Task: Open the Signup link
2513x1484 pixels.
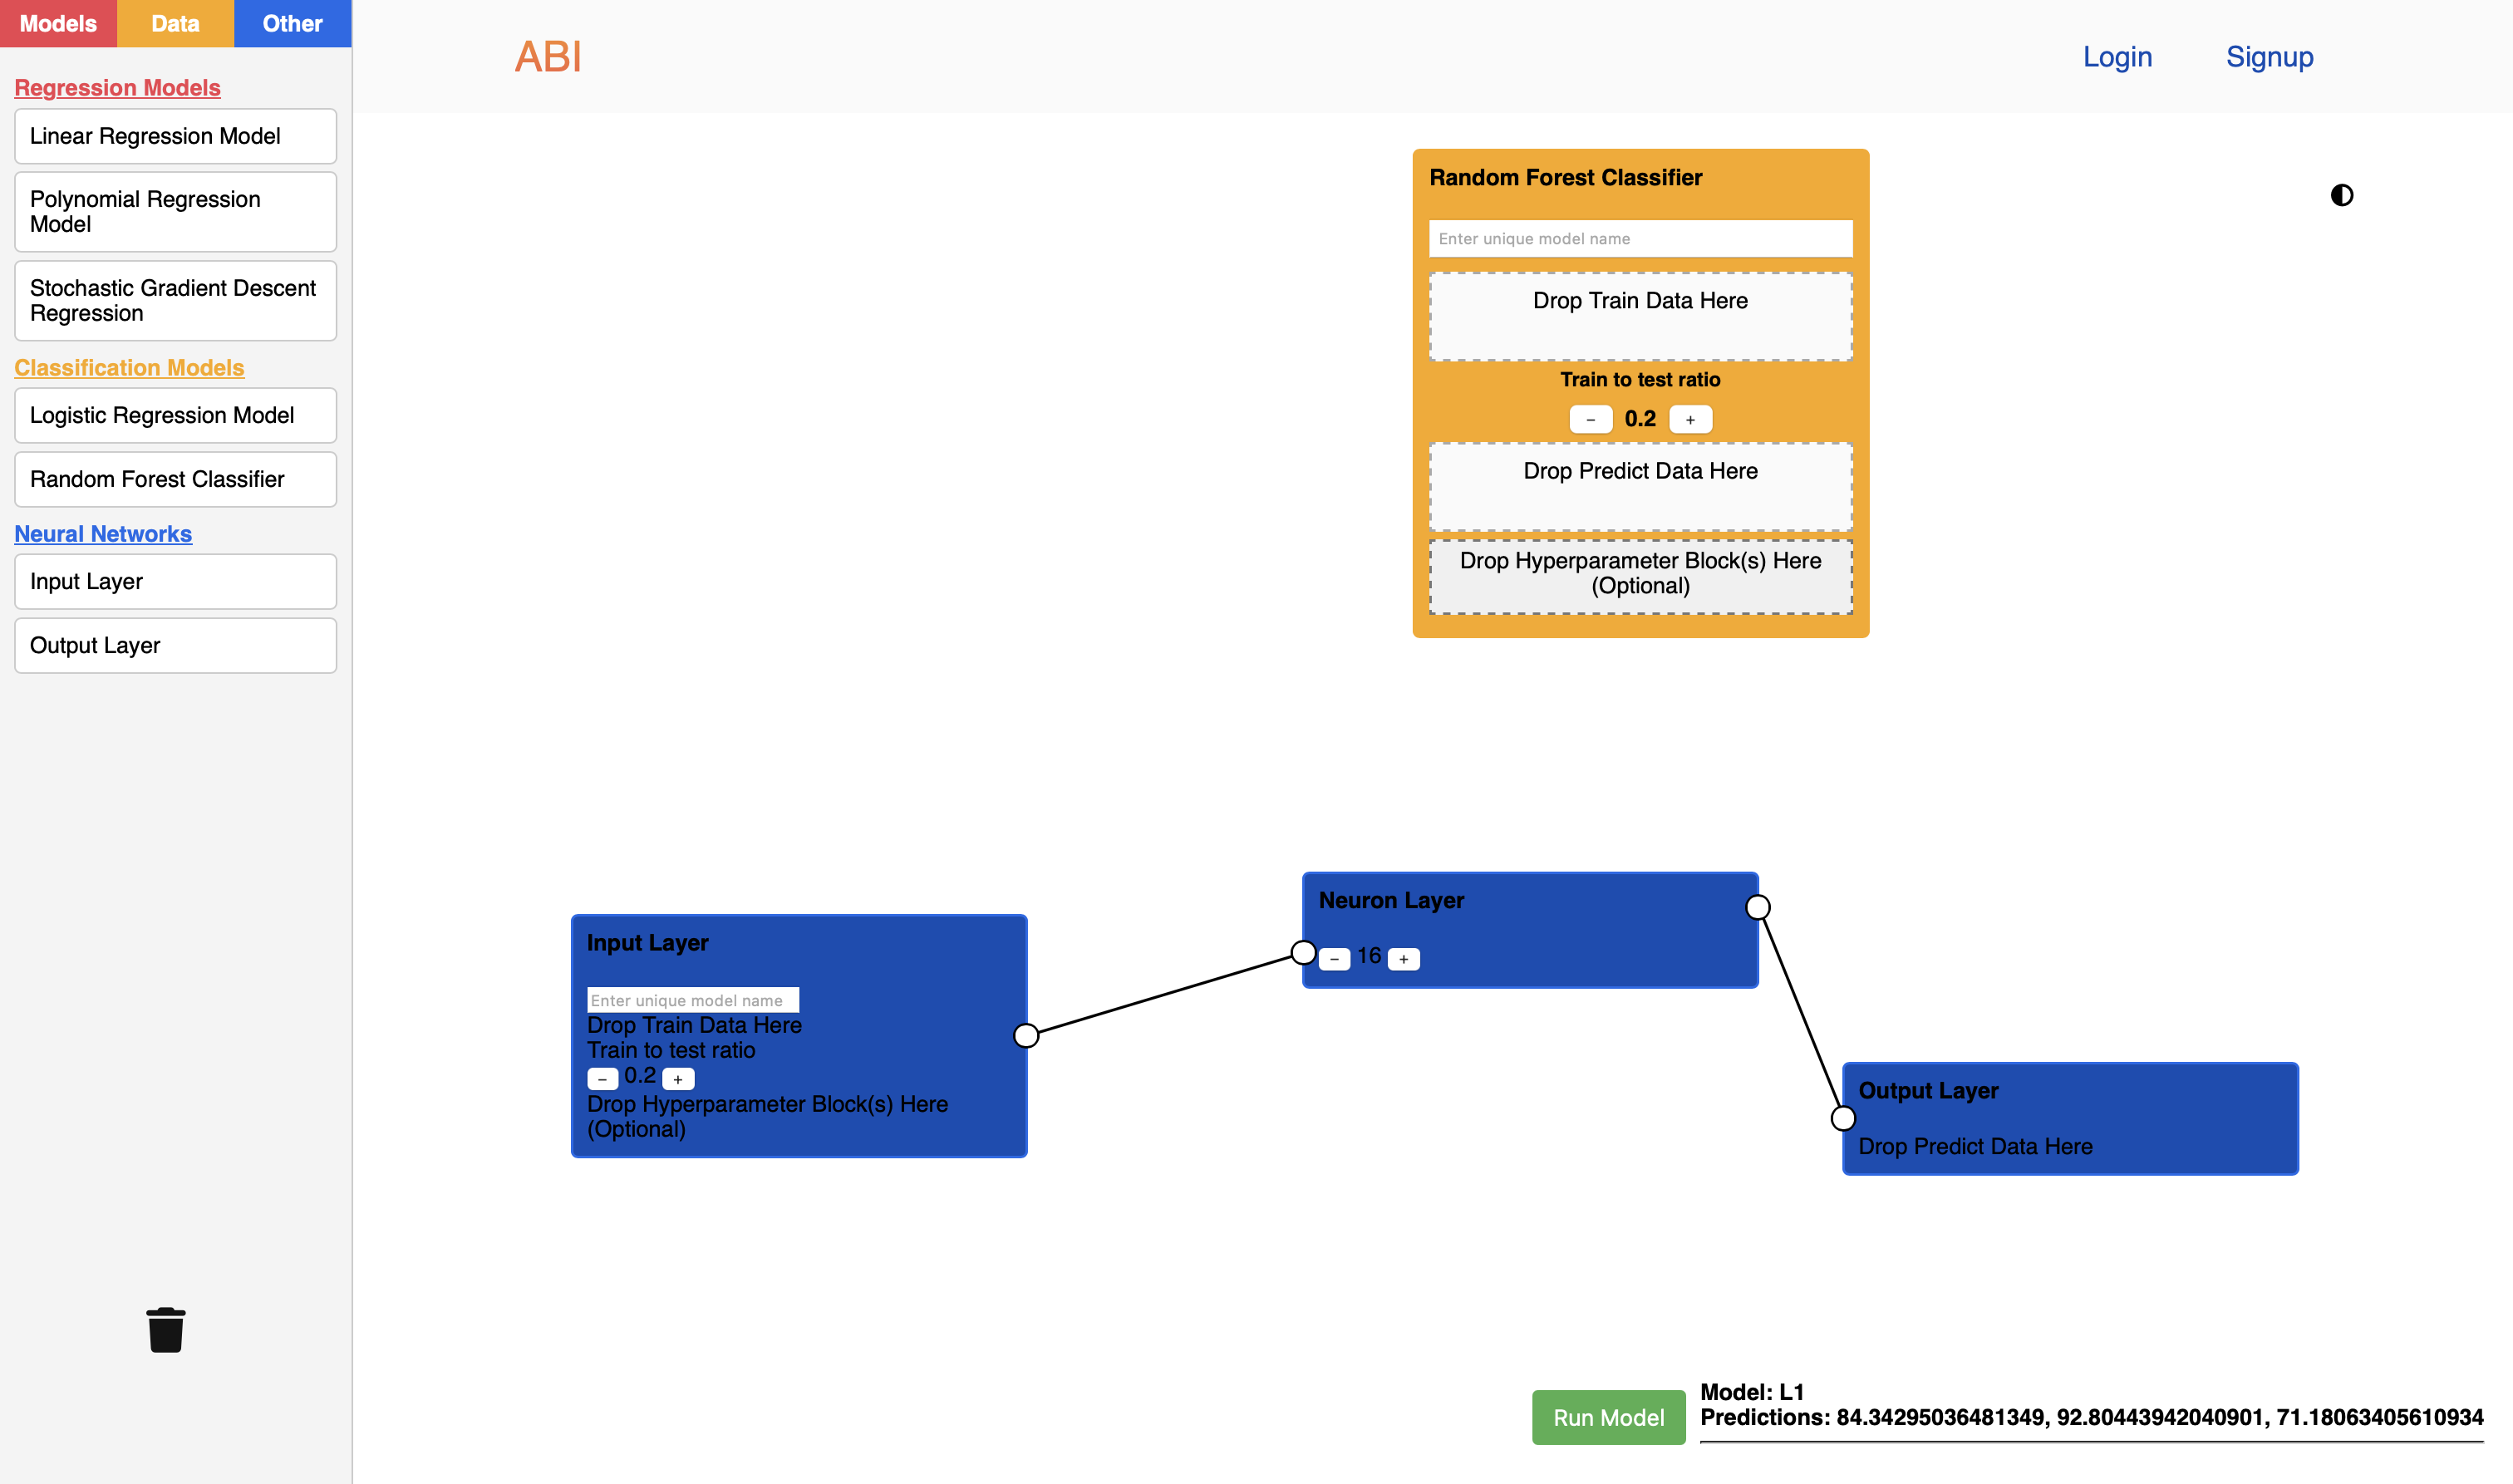Action: pos(2269,57)
